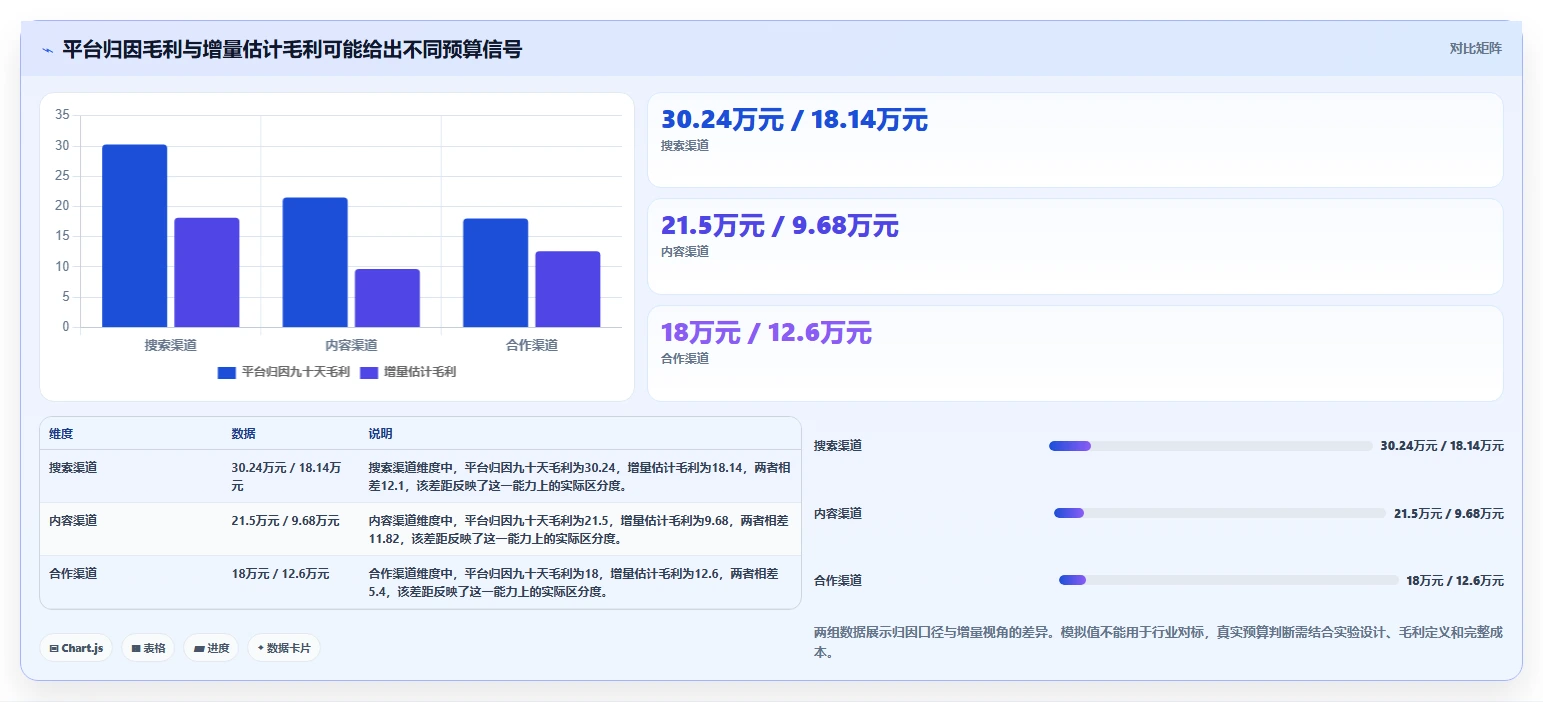Click the 内容渠道 label left of its progress bar
Image resolution: width=1543 pixels, height=702 pixels.
tap(838, 513)
